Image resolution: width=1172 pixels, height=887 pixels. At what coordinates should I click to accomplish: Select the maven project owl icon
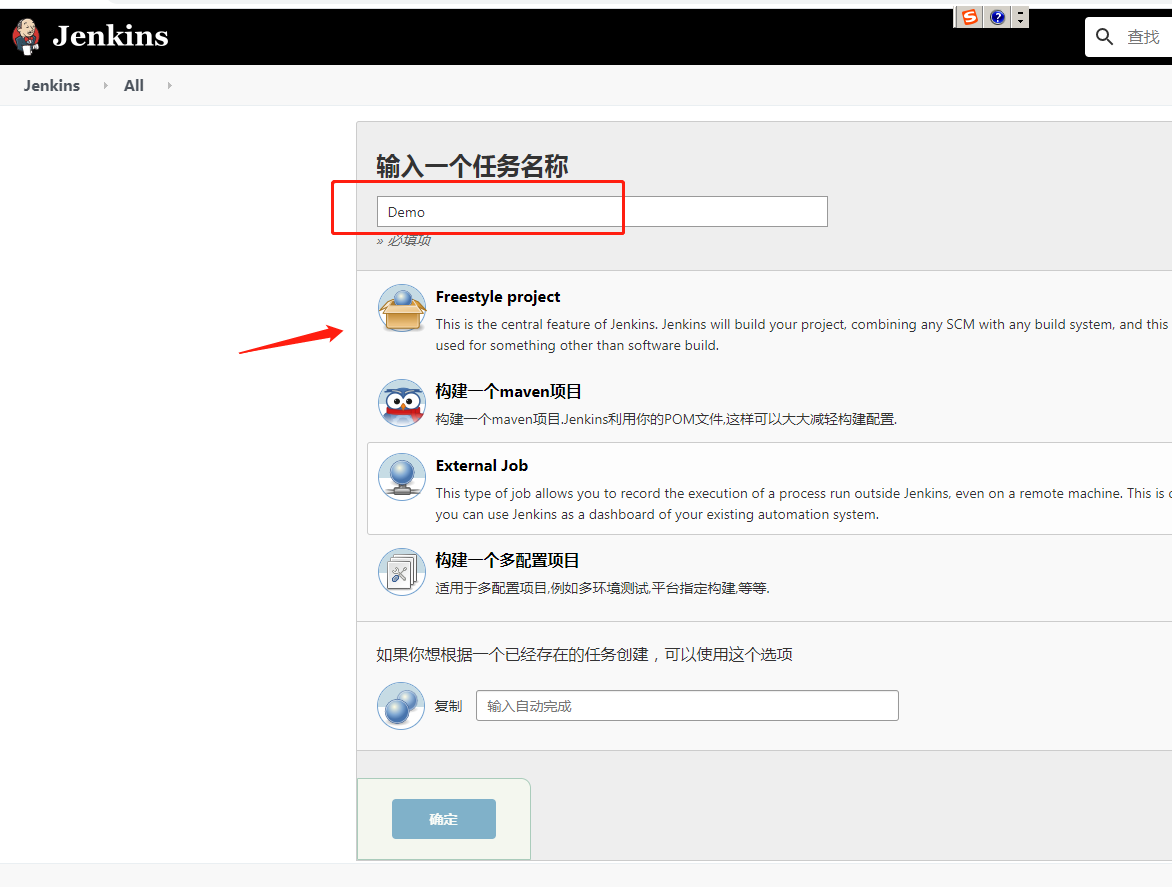point(401,403)
